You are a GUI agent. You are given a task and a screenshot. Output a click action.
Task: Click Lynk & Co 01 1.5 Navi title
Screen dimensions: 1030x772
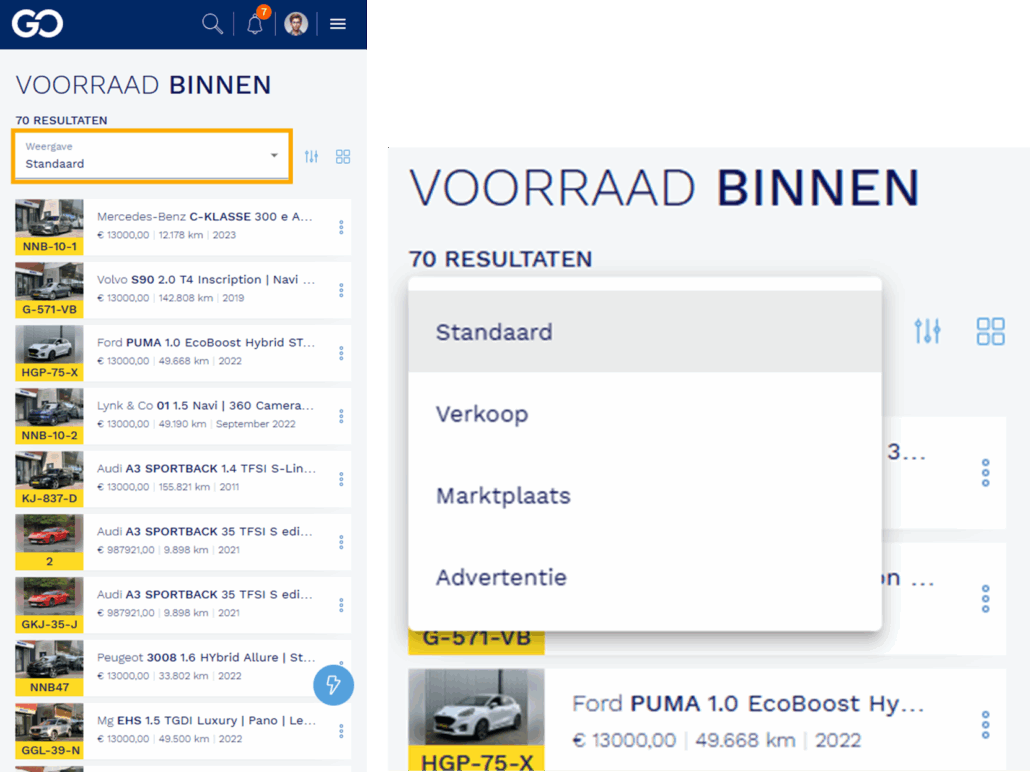(x=205, y=406)
